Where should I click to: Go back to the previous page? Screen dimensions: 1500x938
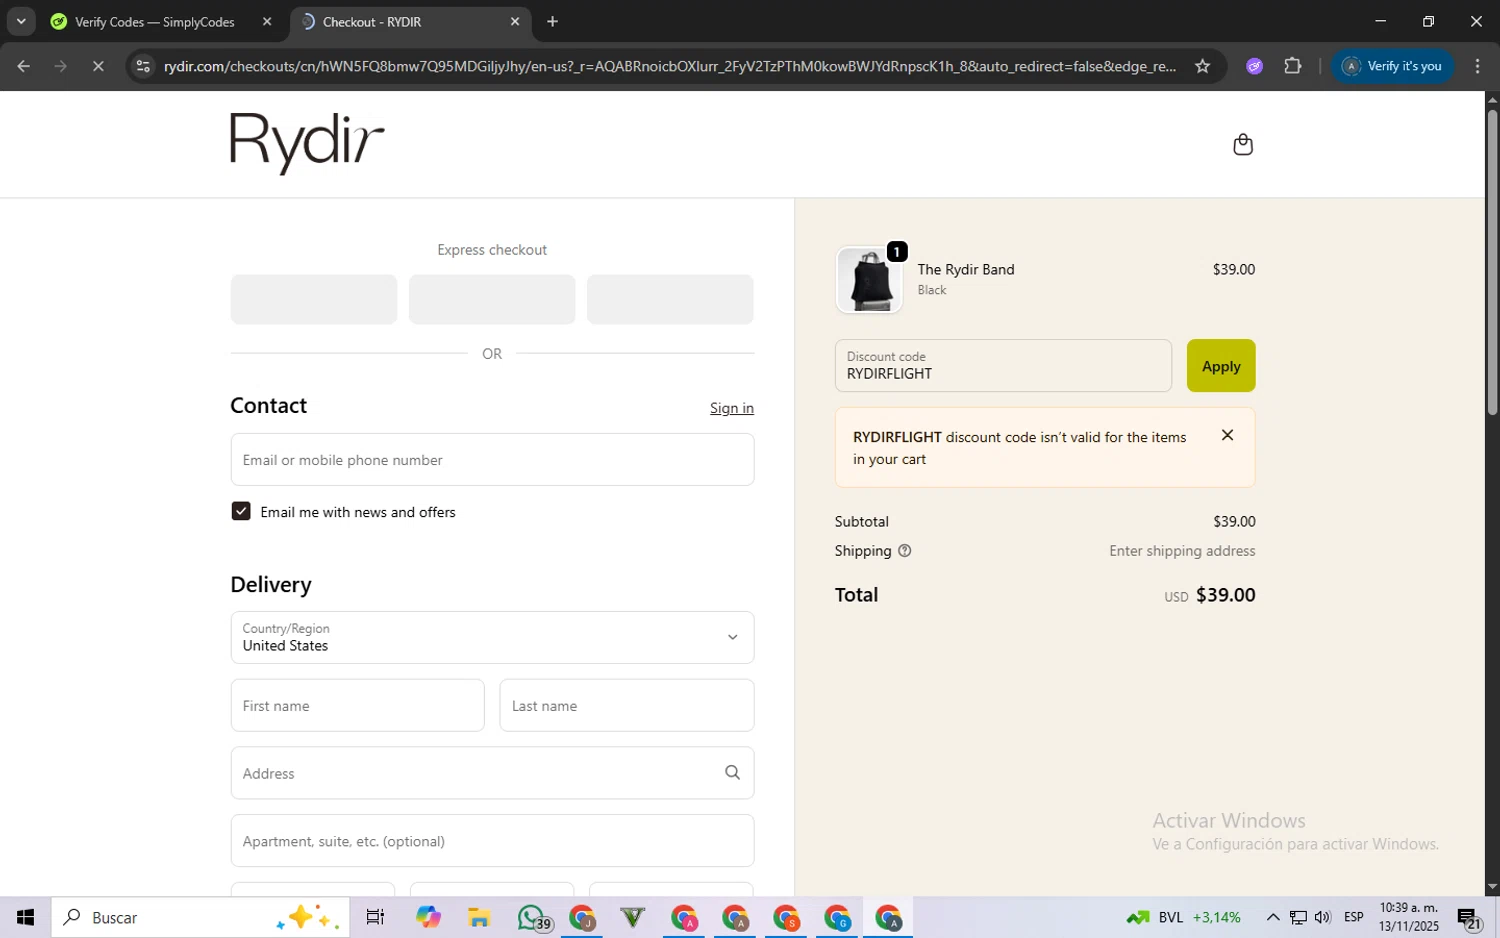tap(23, 66)
